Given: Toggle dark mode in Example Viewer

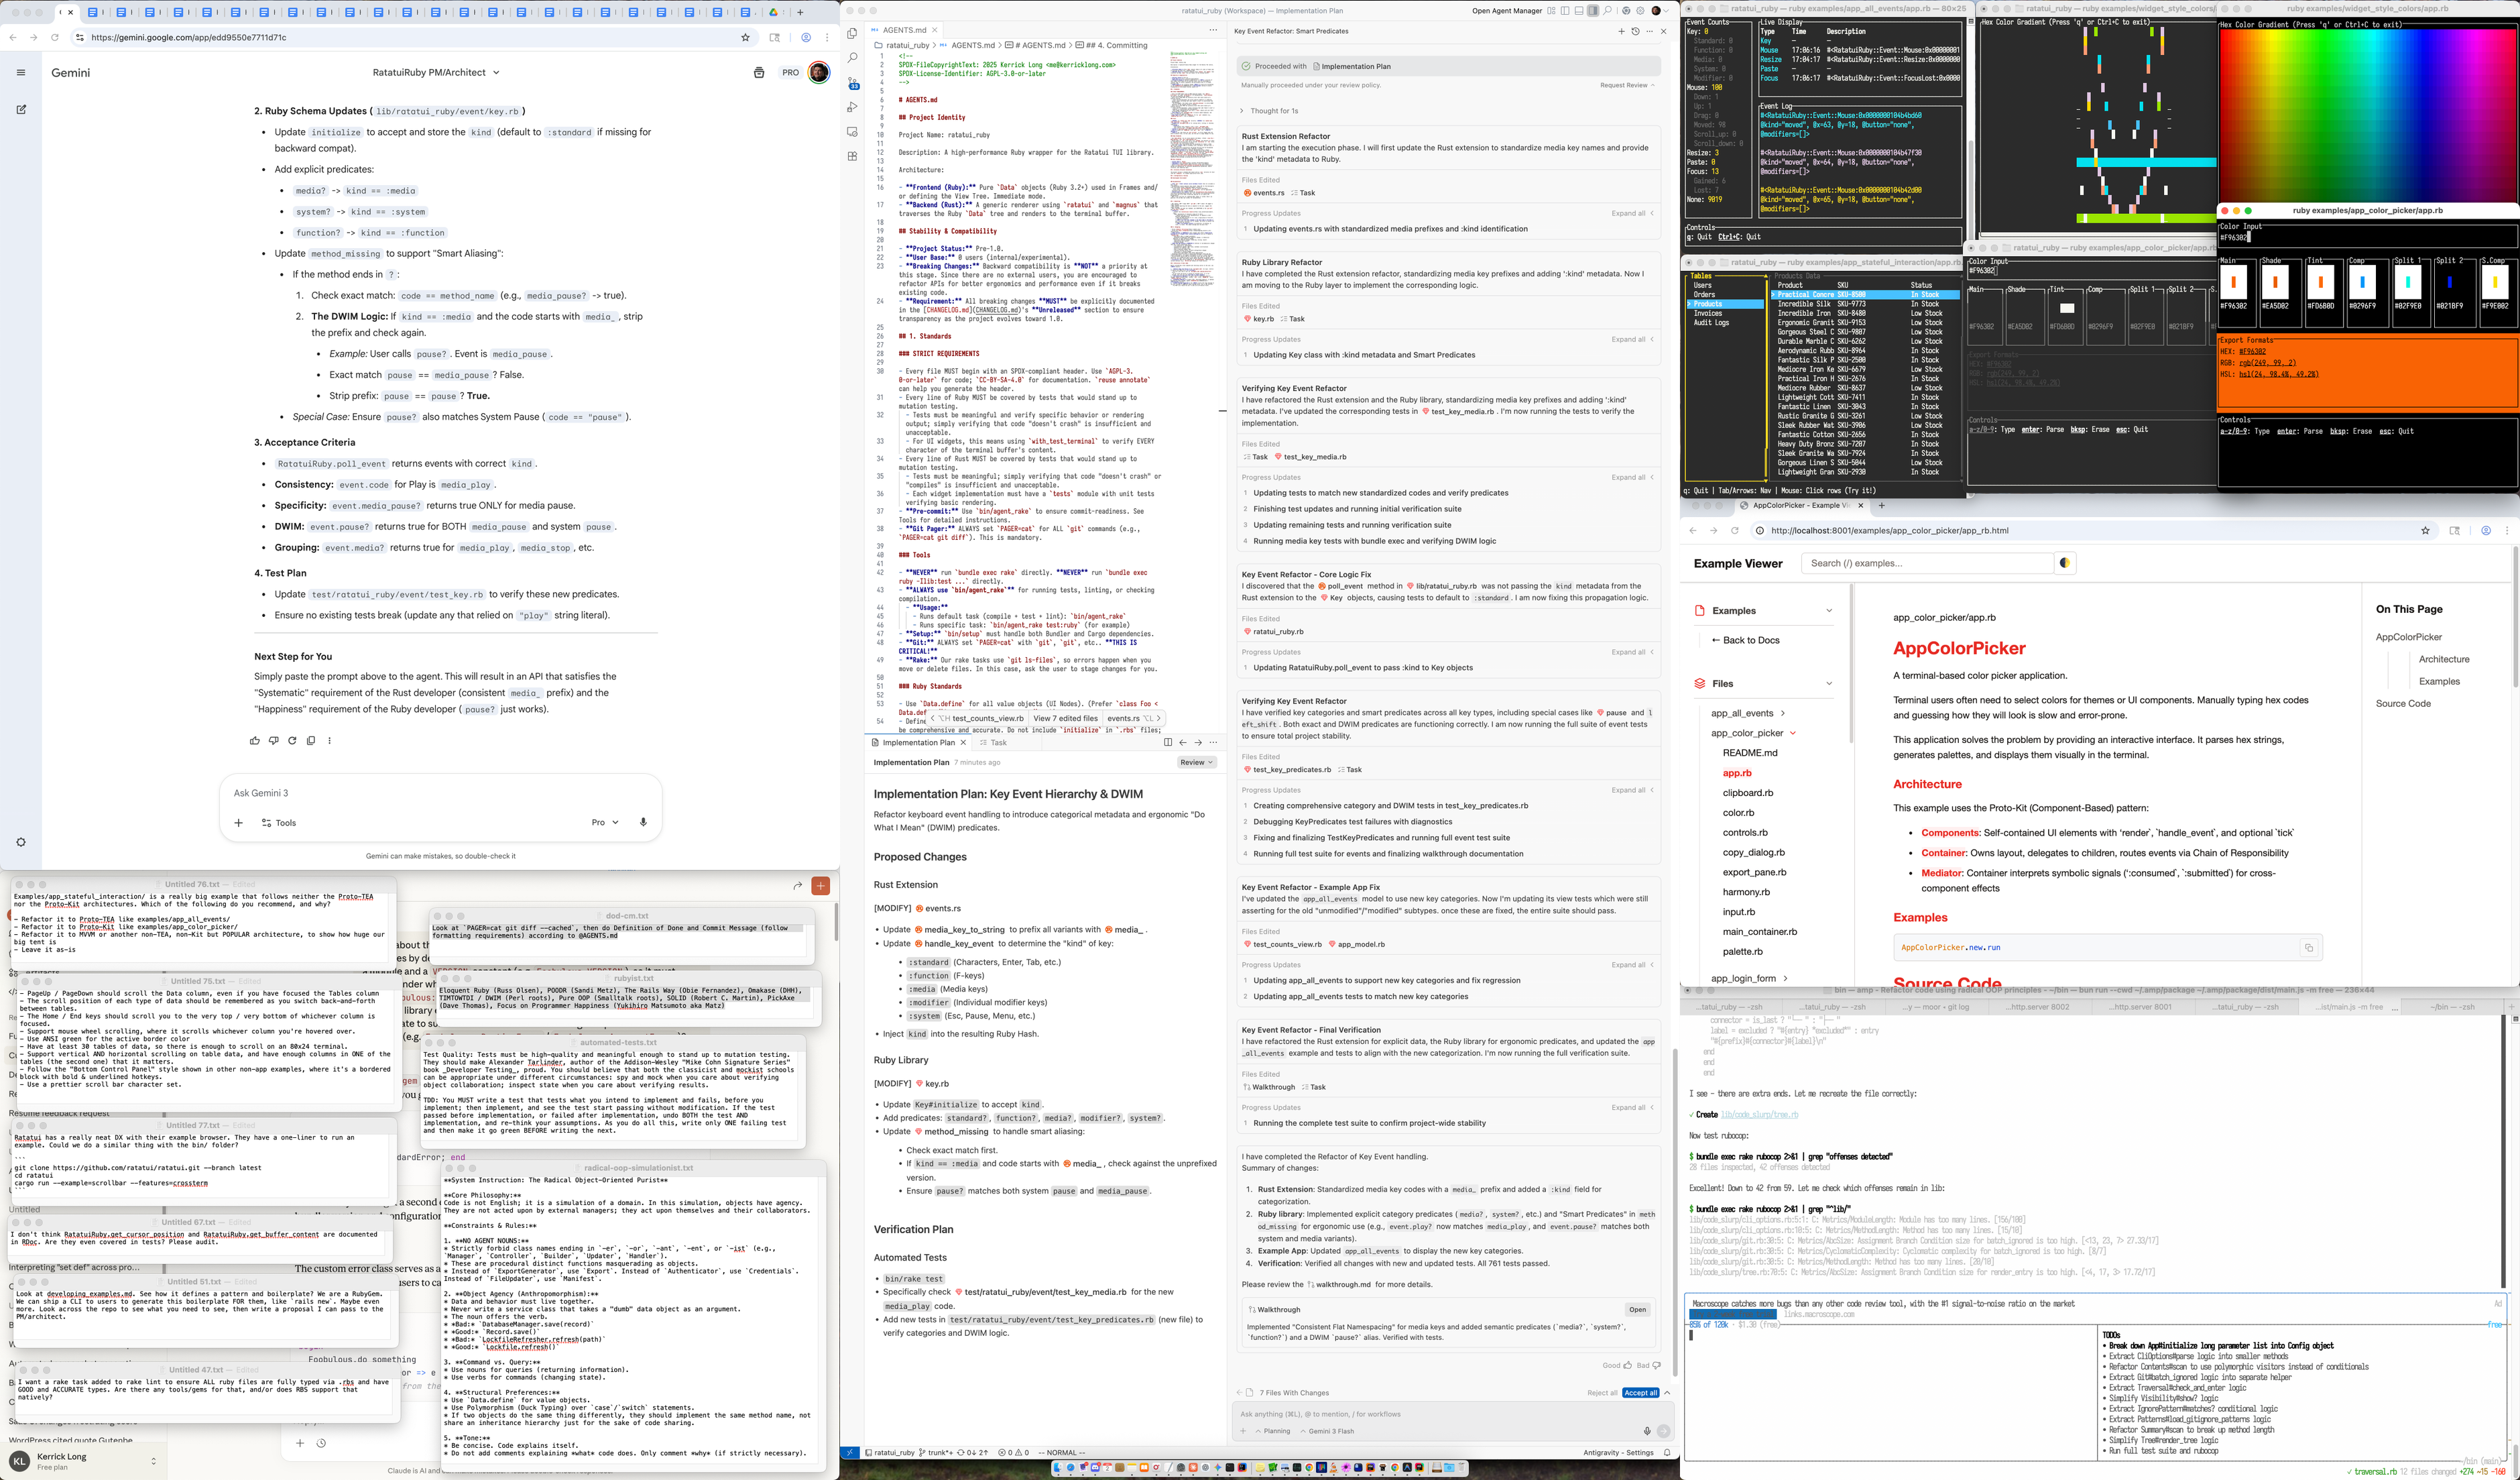Looking at the screenshot, I should 2064,563.
